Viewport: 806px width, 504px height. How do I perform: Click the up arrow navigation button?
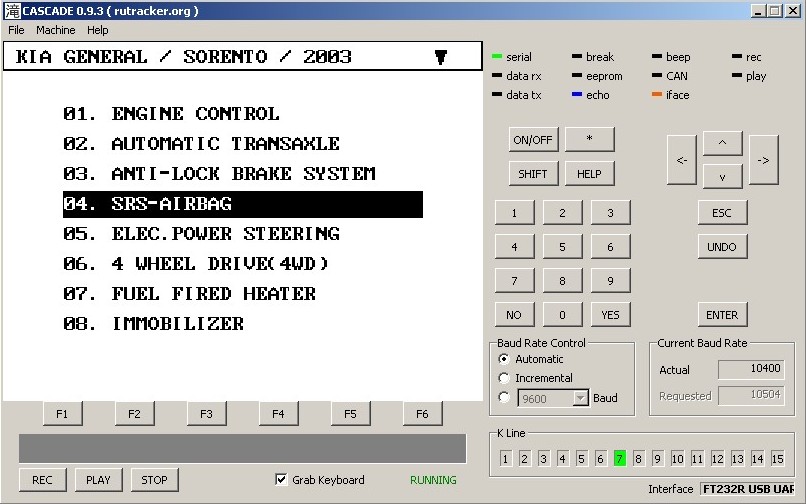722,143
